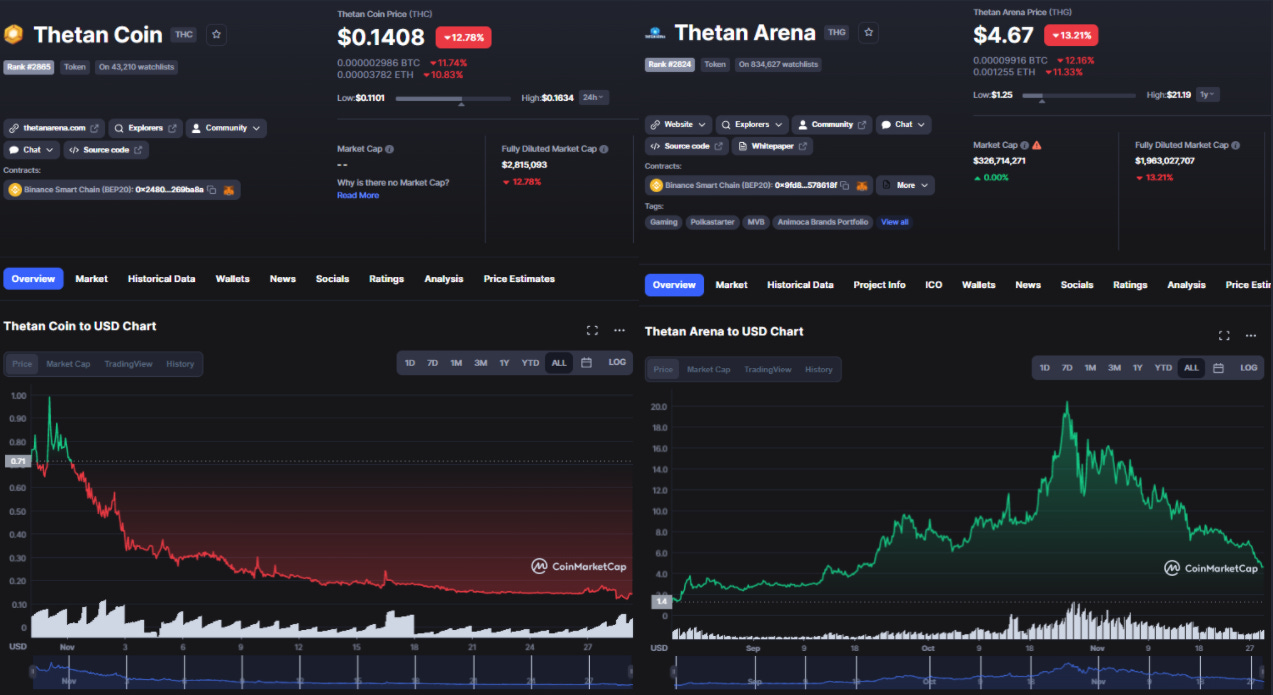1273x695 pixels.
Task: Open fullscreen on Thetan Arena chart
Action: 1224,335
